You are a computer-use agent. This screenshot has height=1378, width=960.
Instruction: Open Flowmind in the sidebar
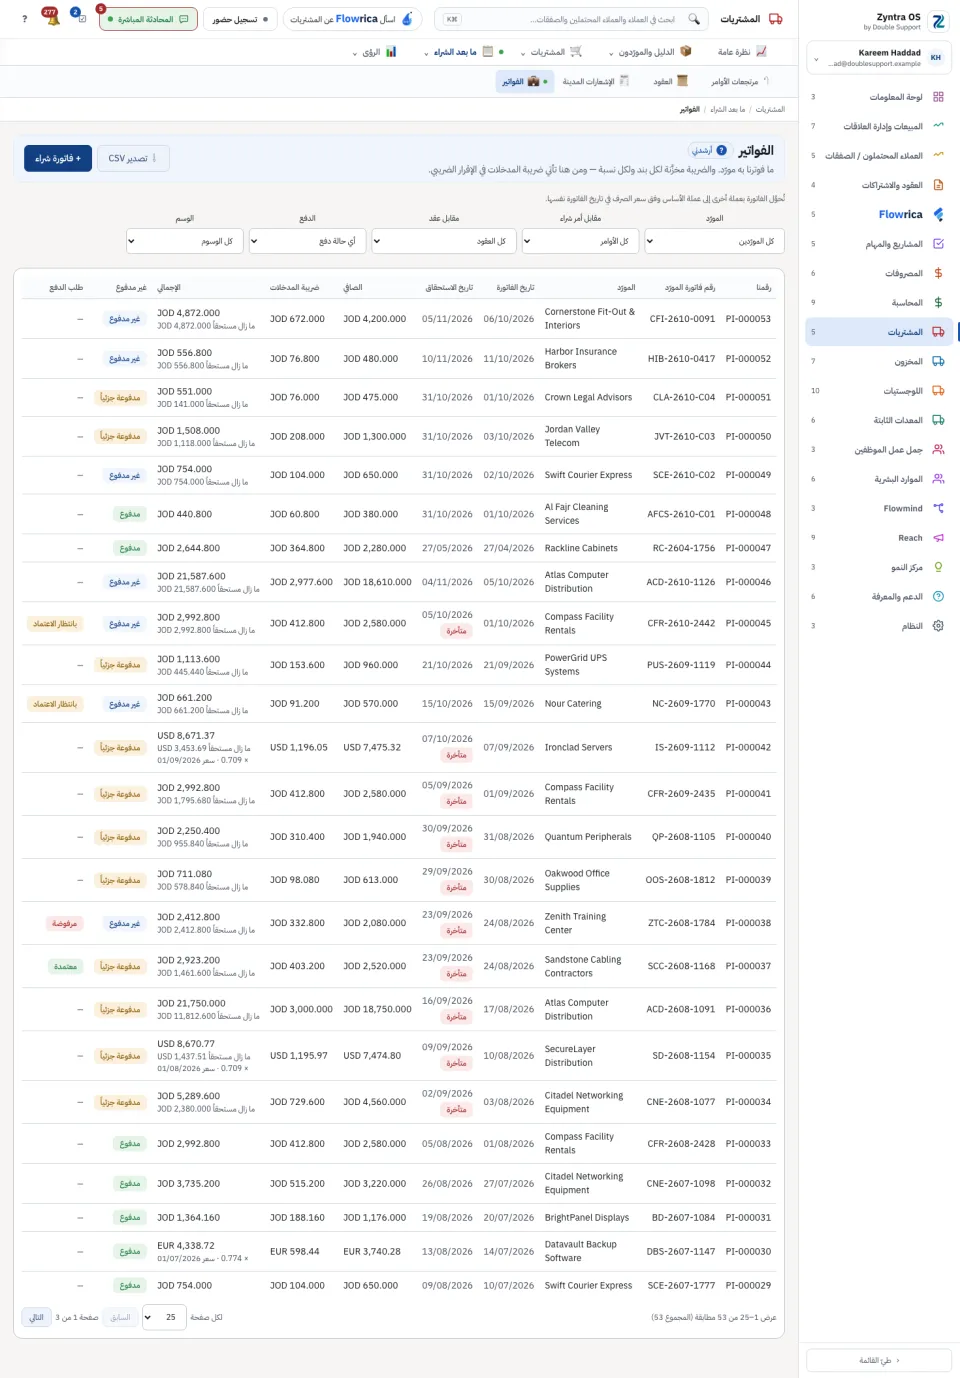tap(879, 508)
